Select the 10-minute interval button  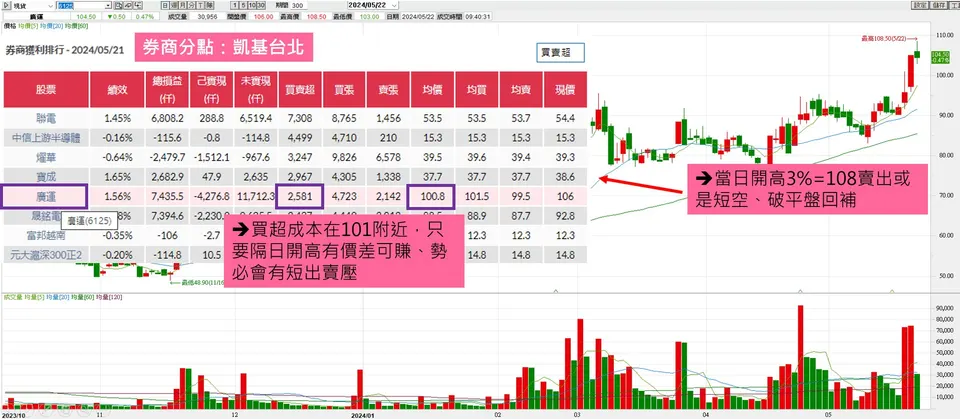point(252,6)
